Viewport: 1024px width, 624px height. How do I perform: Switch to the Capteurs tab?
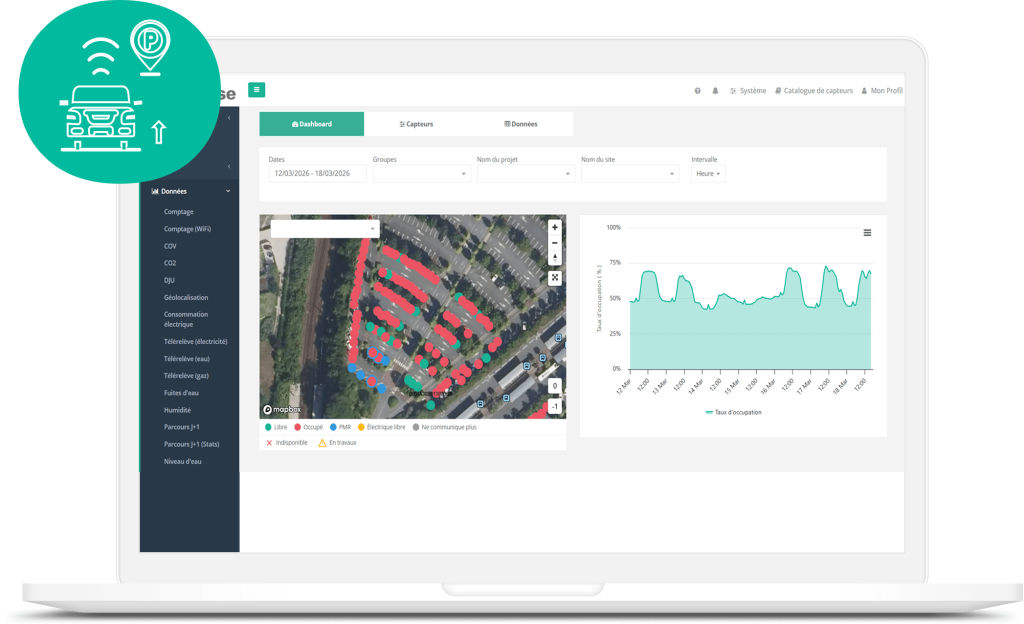416,124
